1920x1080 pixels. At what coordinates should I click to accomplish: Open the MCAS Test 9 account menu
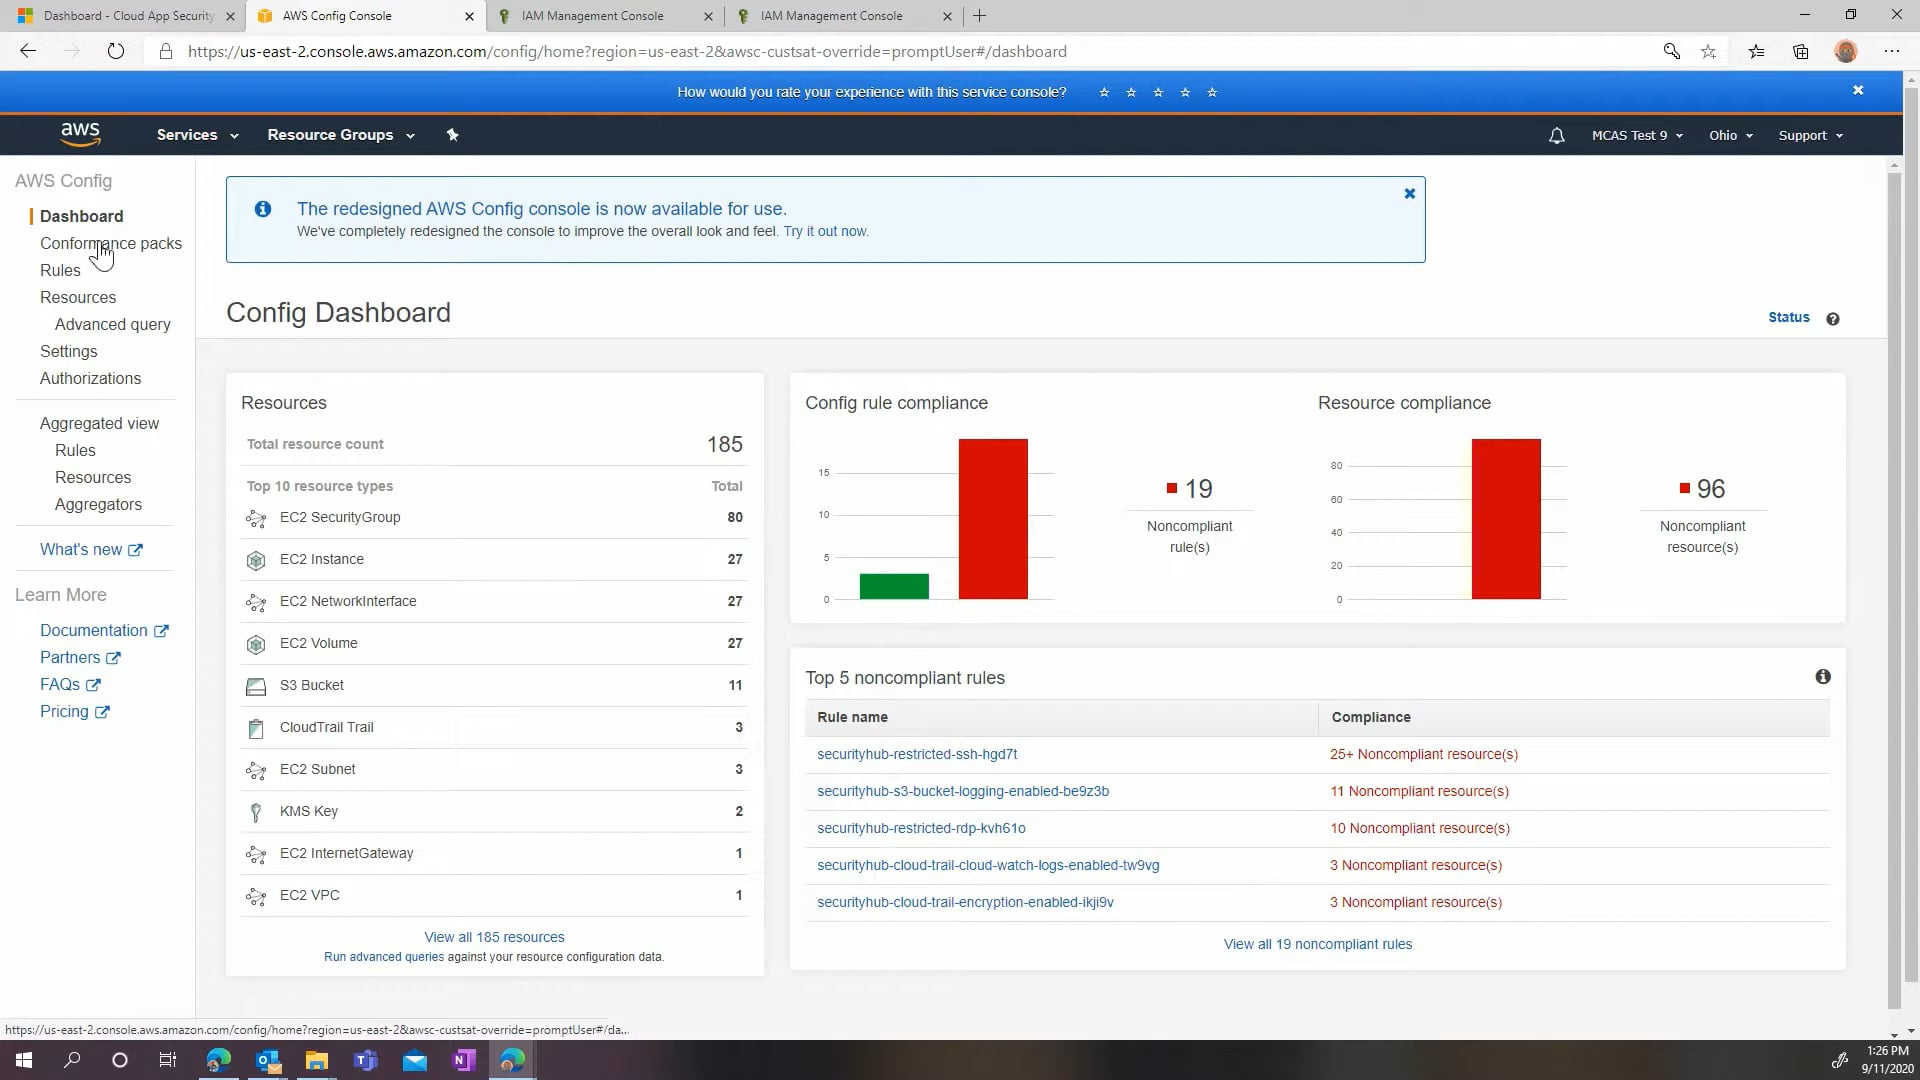pyautogui.click(x=1637, y=135)
